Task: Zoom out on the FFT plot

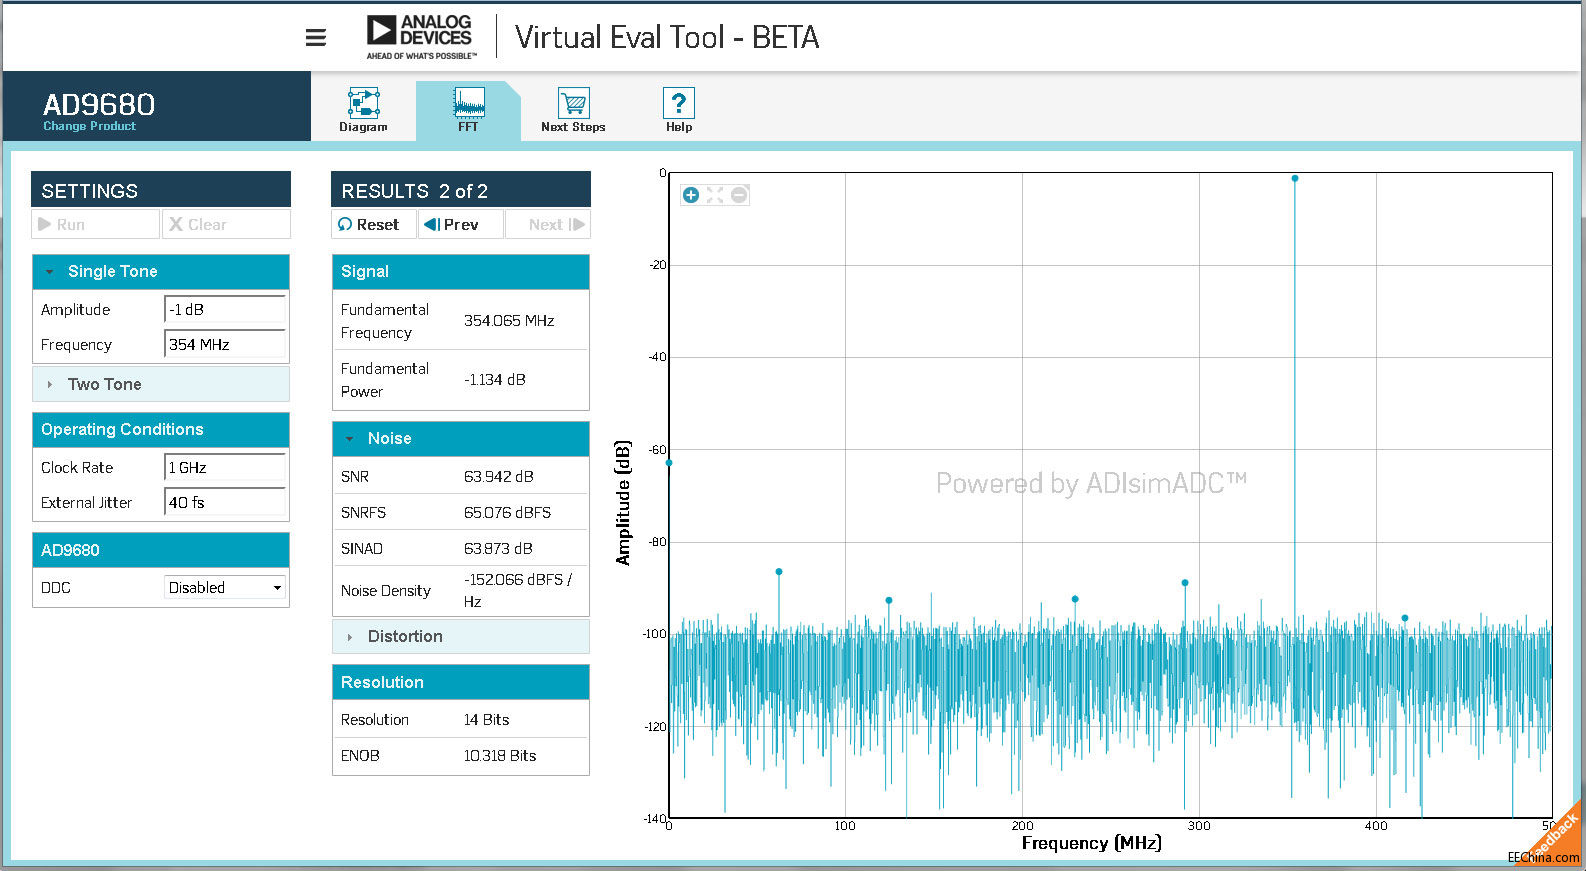Action: (739, 195)
